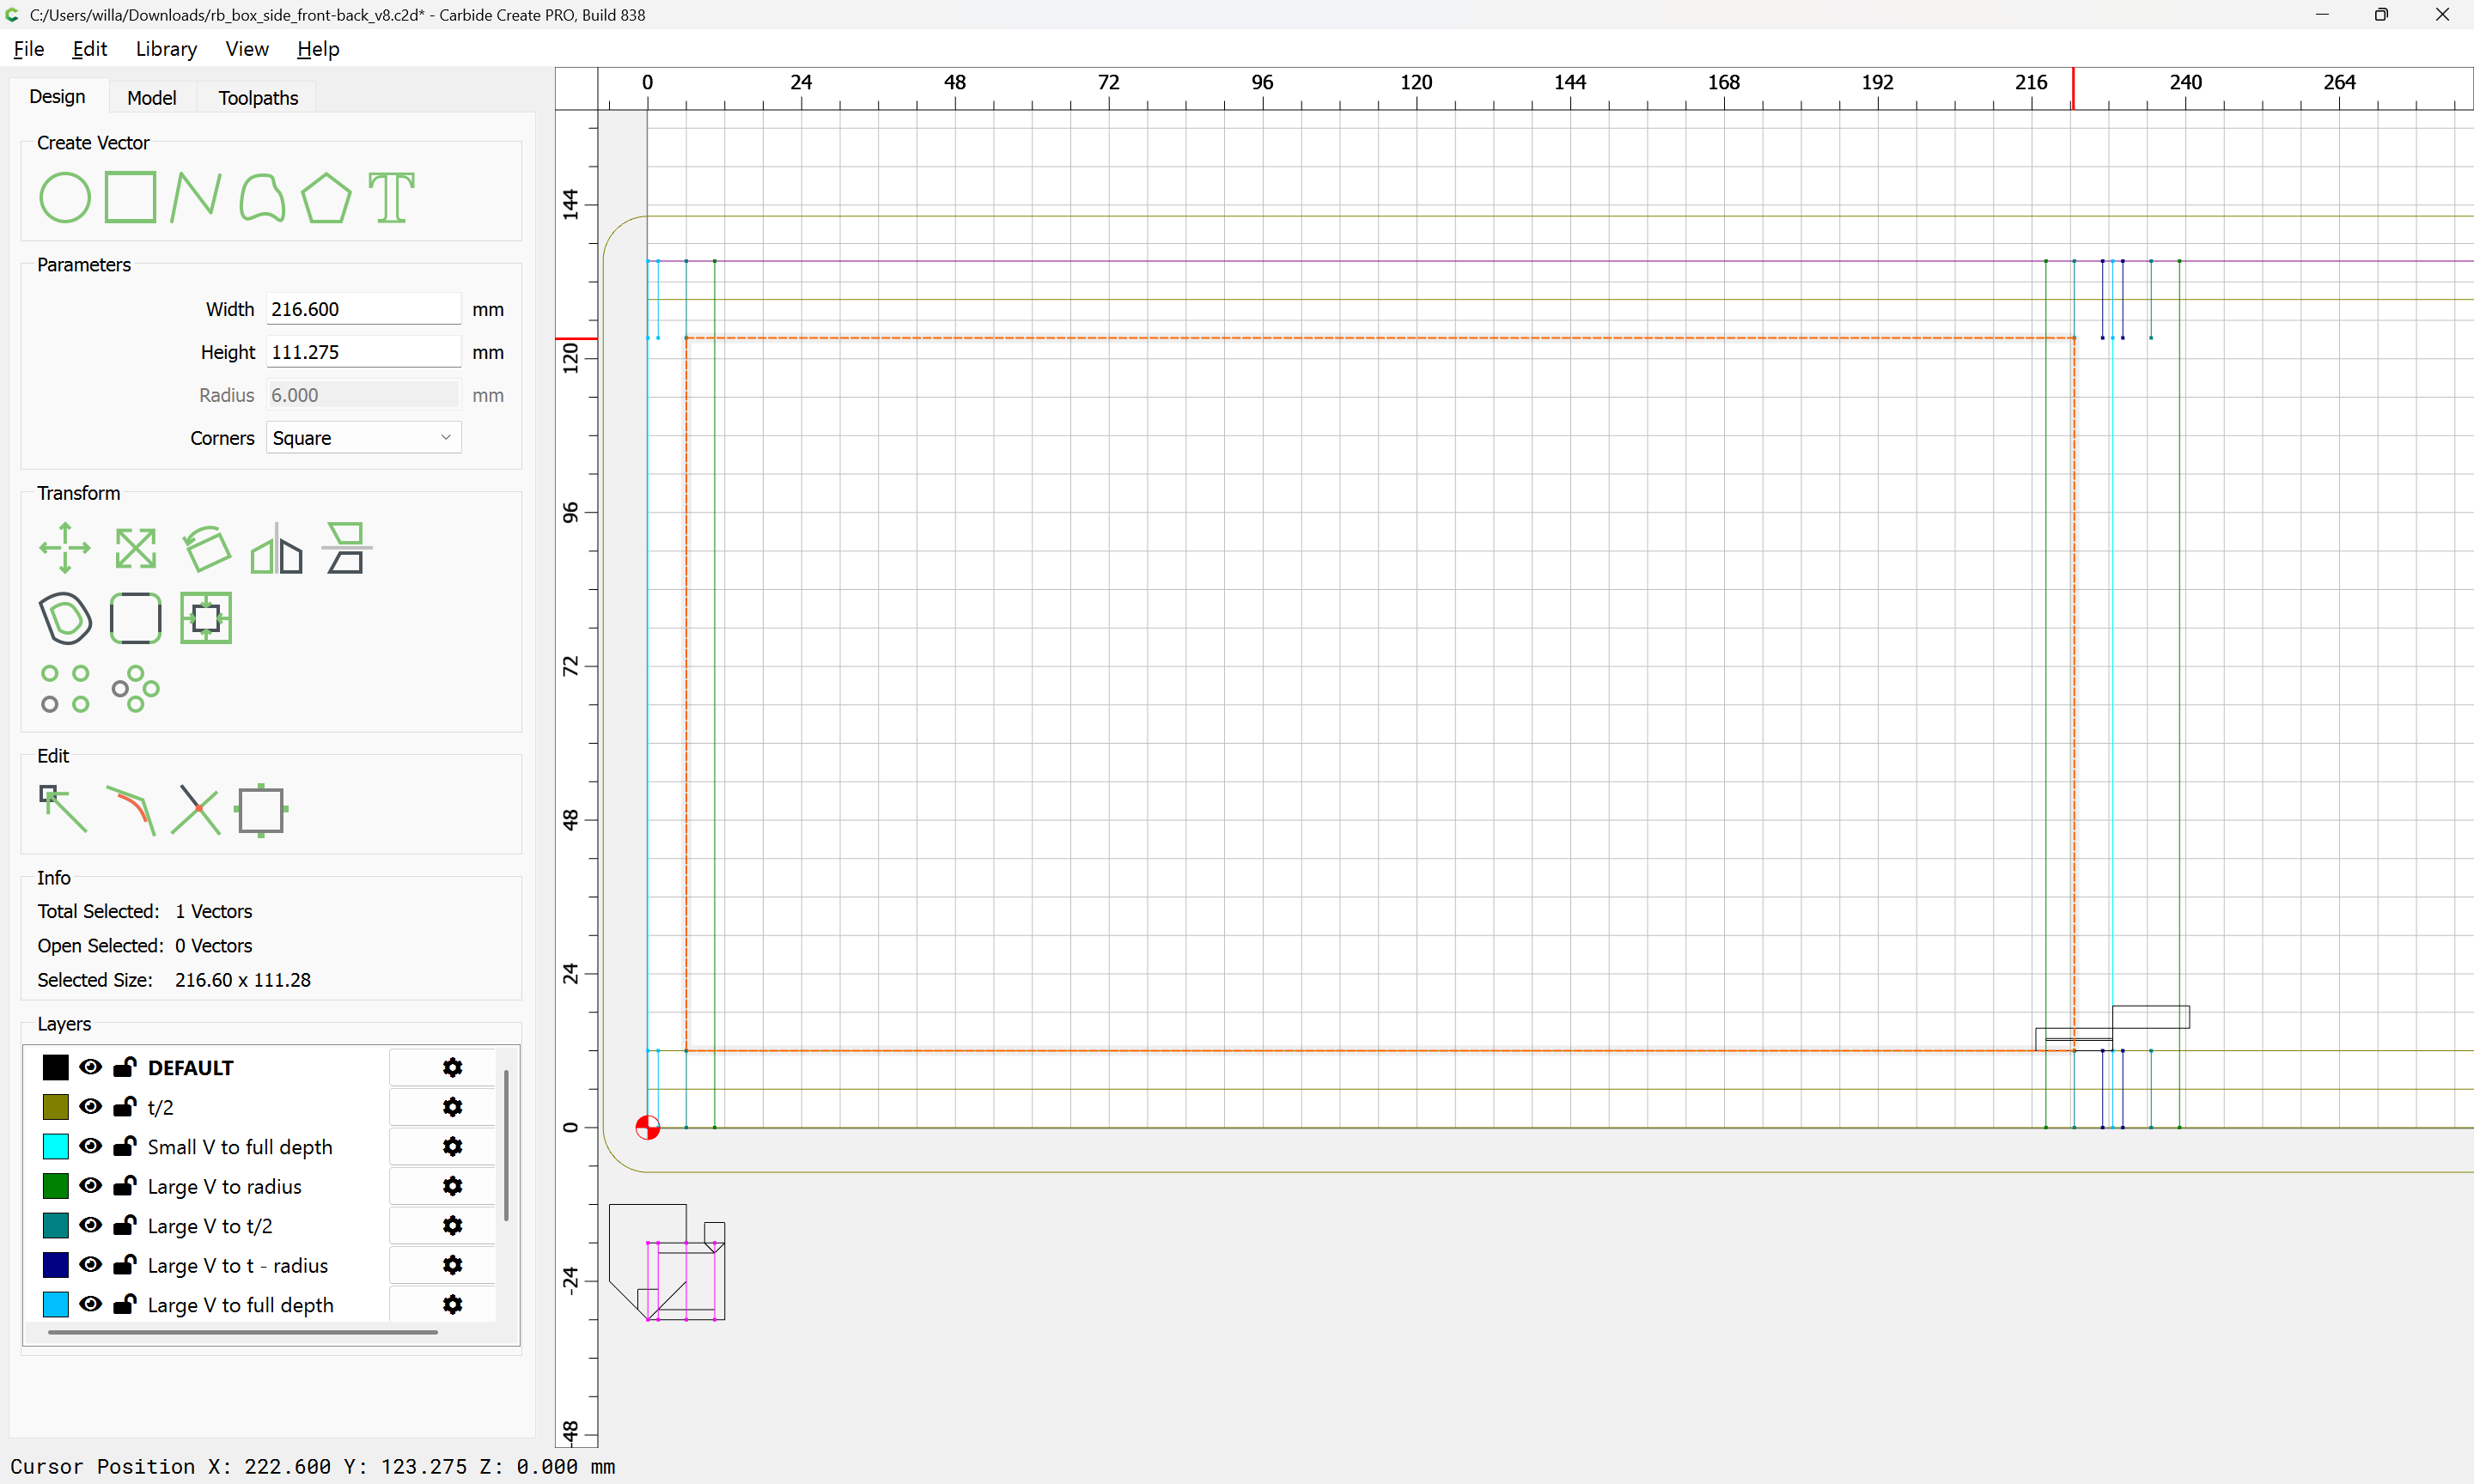This screenshot has width=2474, height=1484.
Task: Open the Library menu
Action: click(166, 49)
